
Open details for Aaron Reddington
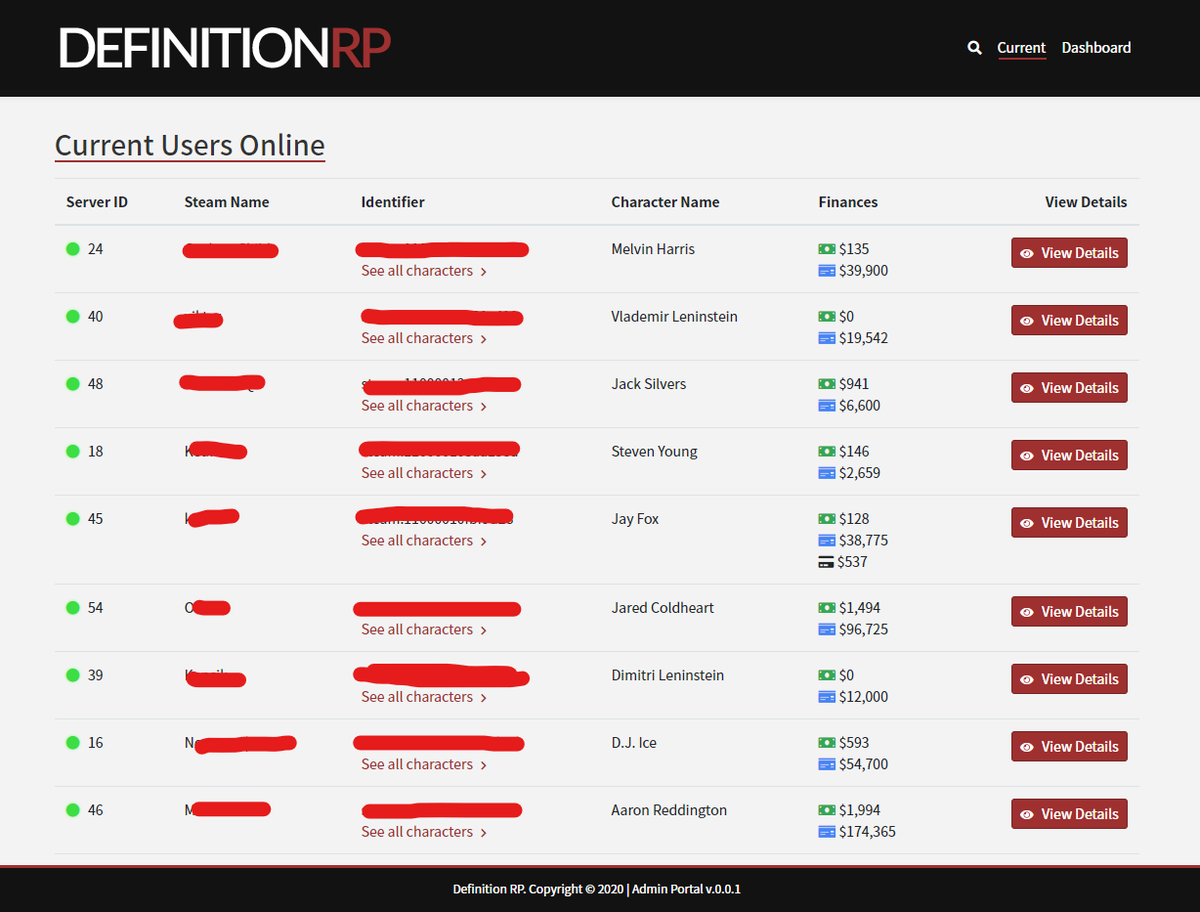pyautogui.click(x=1069, y=814)
